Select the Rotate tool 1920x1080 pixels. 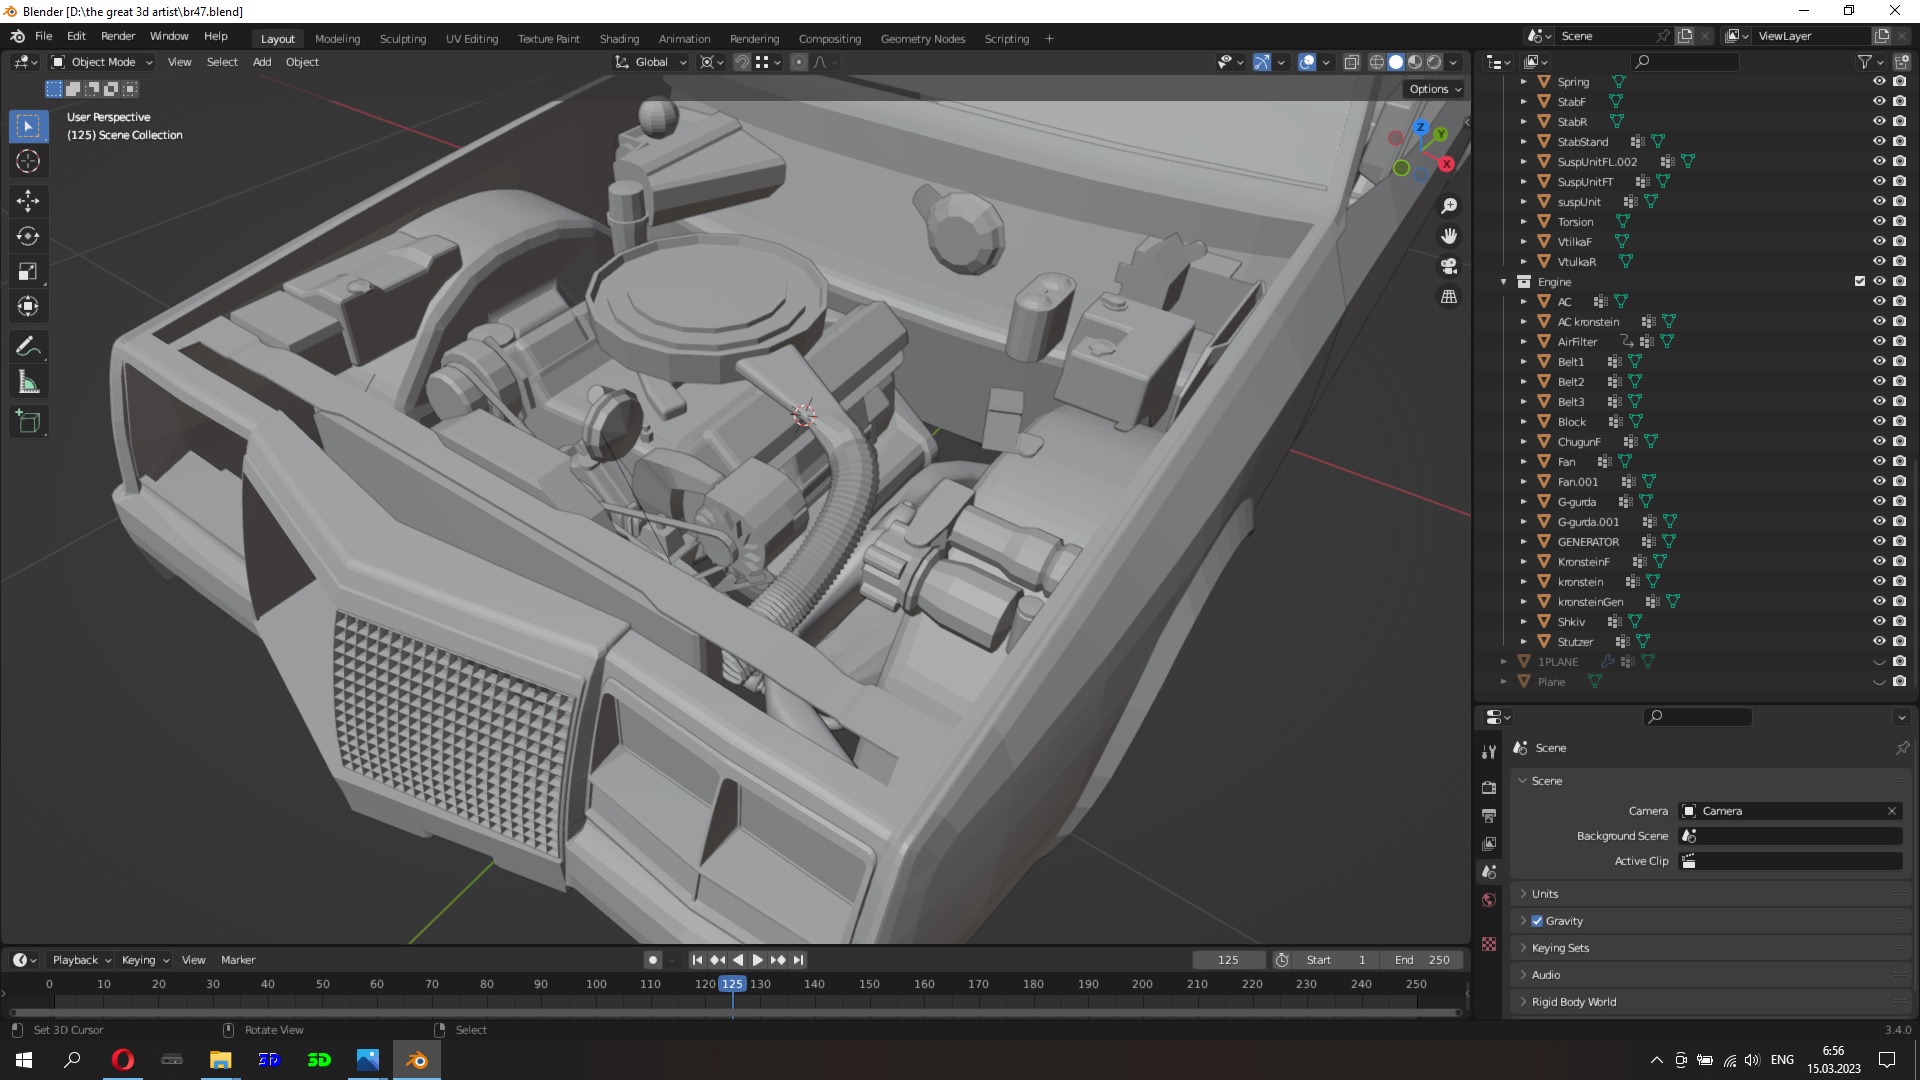[x=28, y=237]
